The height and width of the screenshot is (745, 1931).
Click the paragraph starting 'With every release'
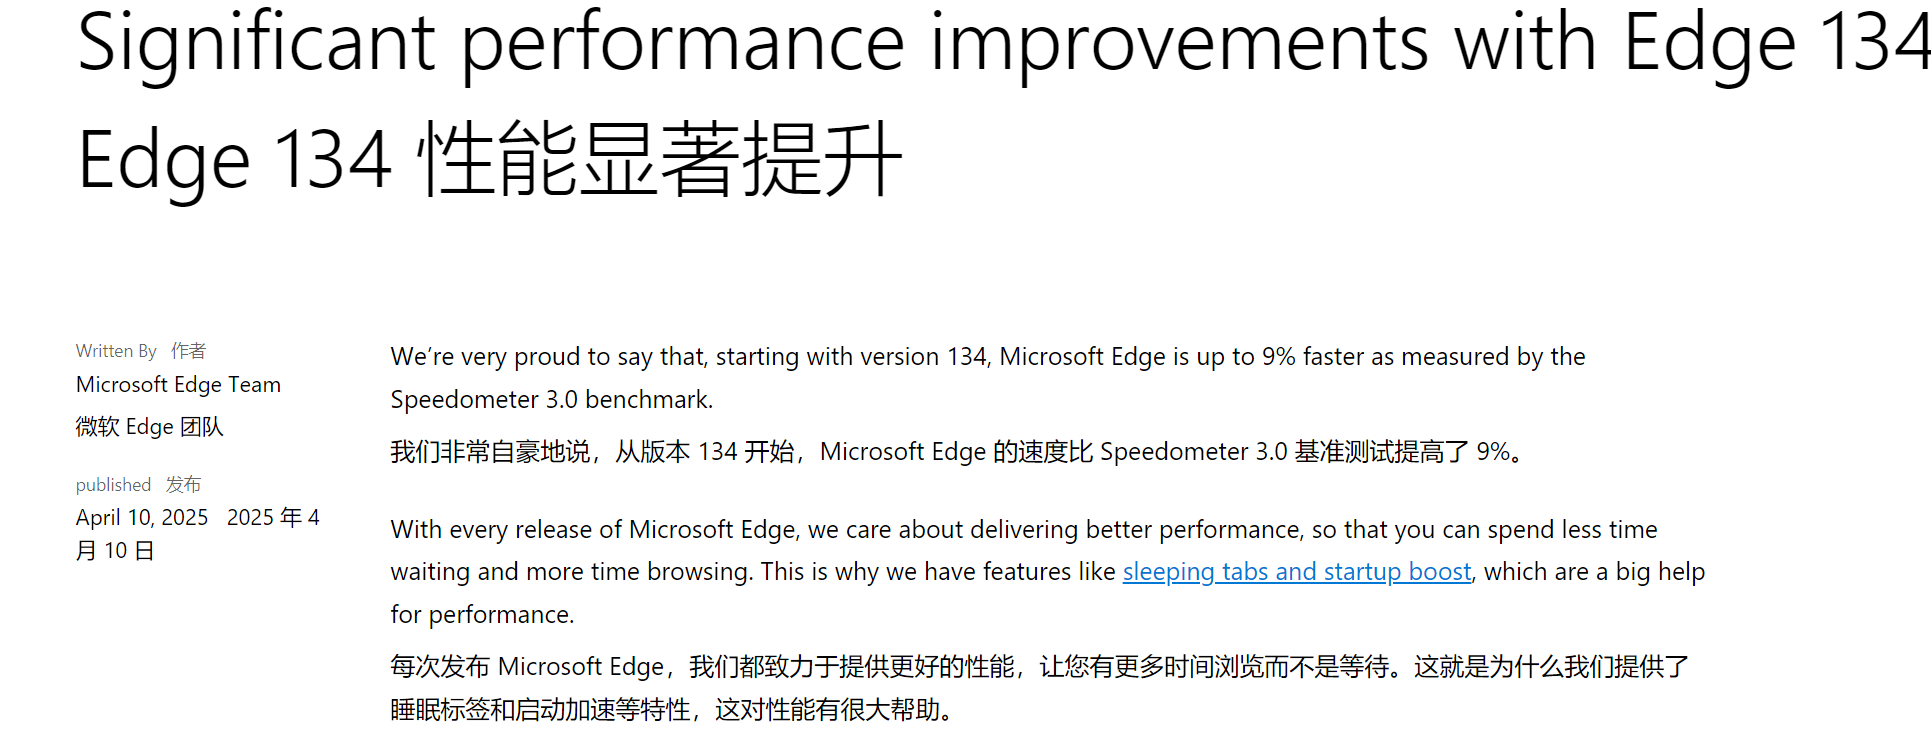pos(1023,530)
